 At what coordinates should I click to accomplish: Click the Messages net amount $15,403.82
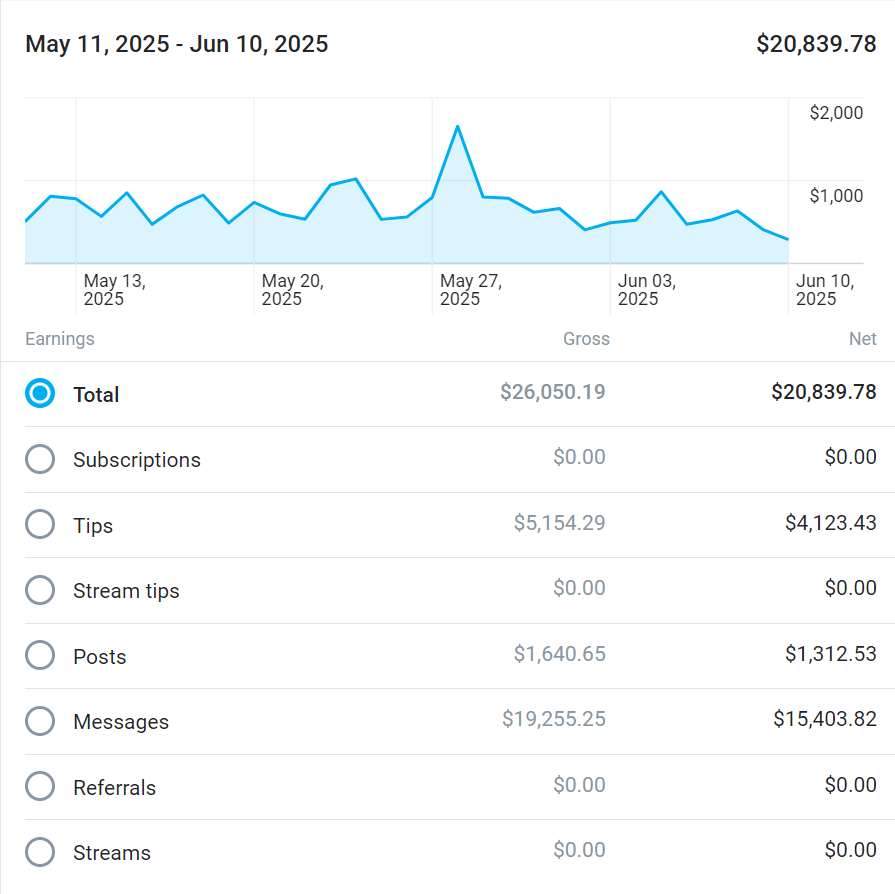click(x=824, y=719)
